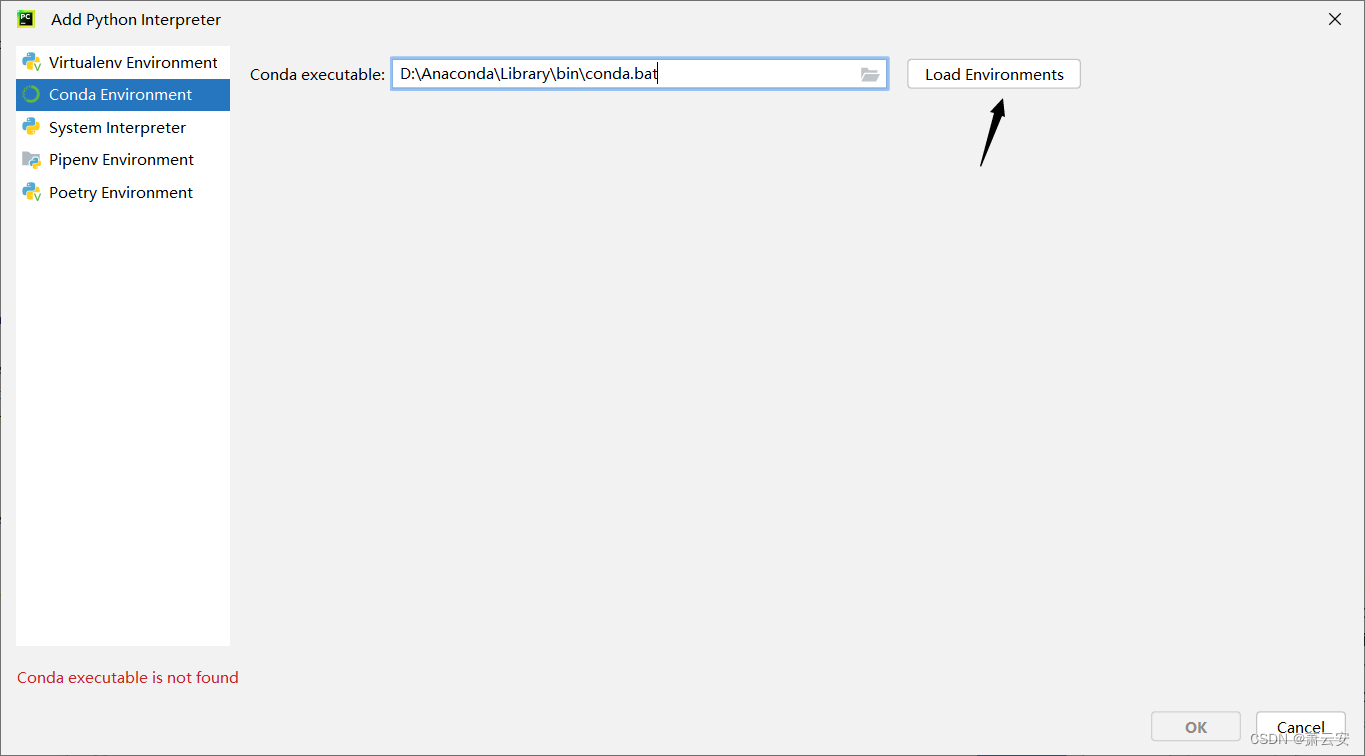The image size is (1365, 756).
Task: Click the disabled OK button
Action: click(x=1196, y=727)
